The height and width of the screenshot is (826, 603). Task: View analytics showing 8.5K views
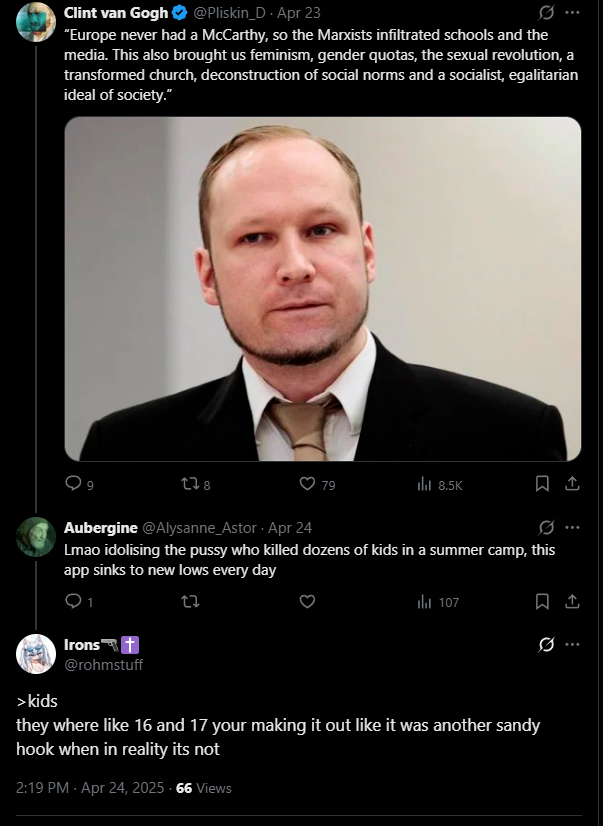click(439, 484)
